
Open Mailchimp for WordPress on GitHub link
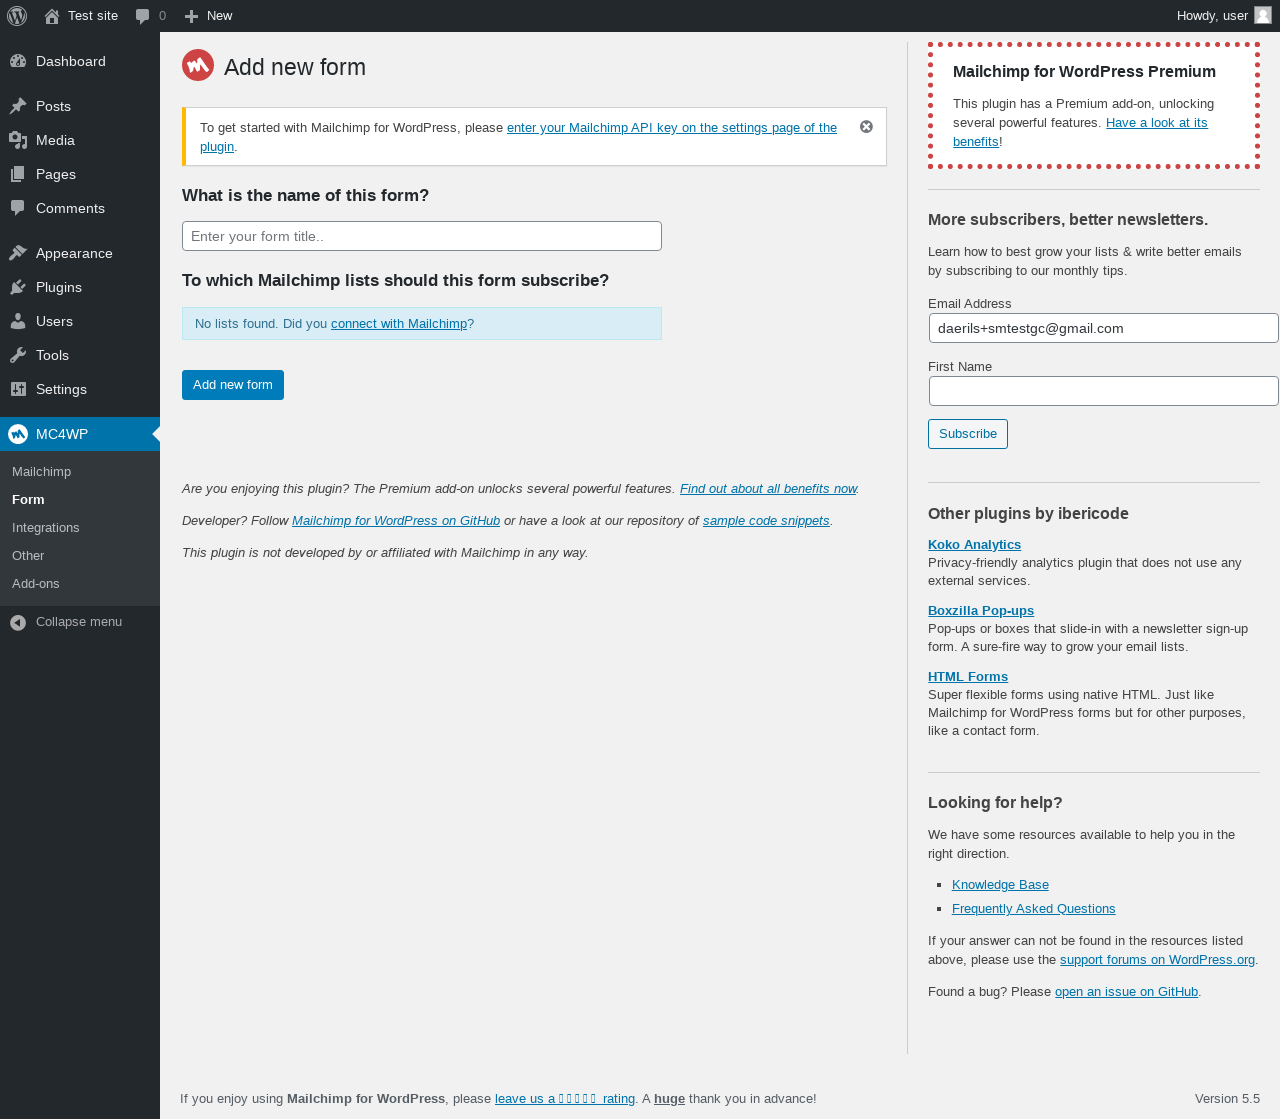pyautogui.click(x=396, y=521)
